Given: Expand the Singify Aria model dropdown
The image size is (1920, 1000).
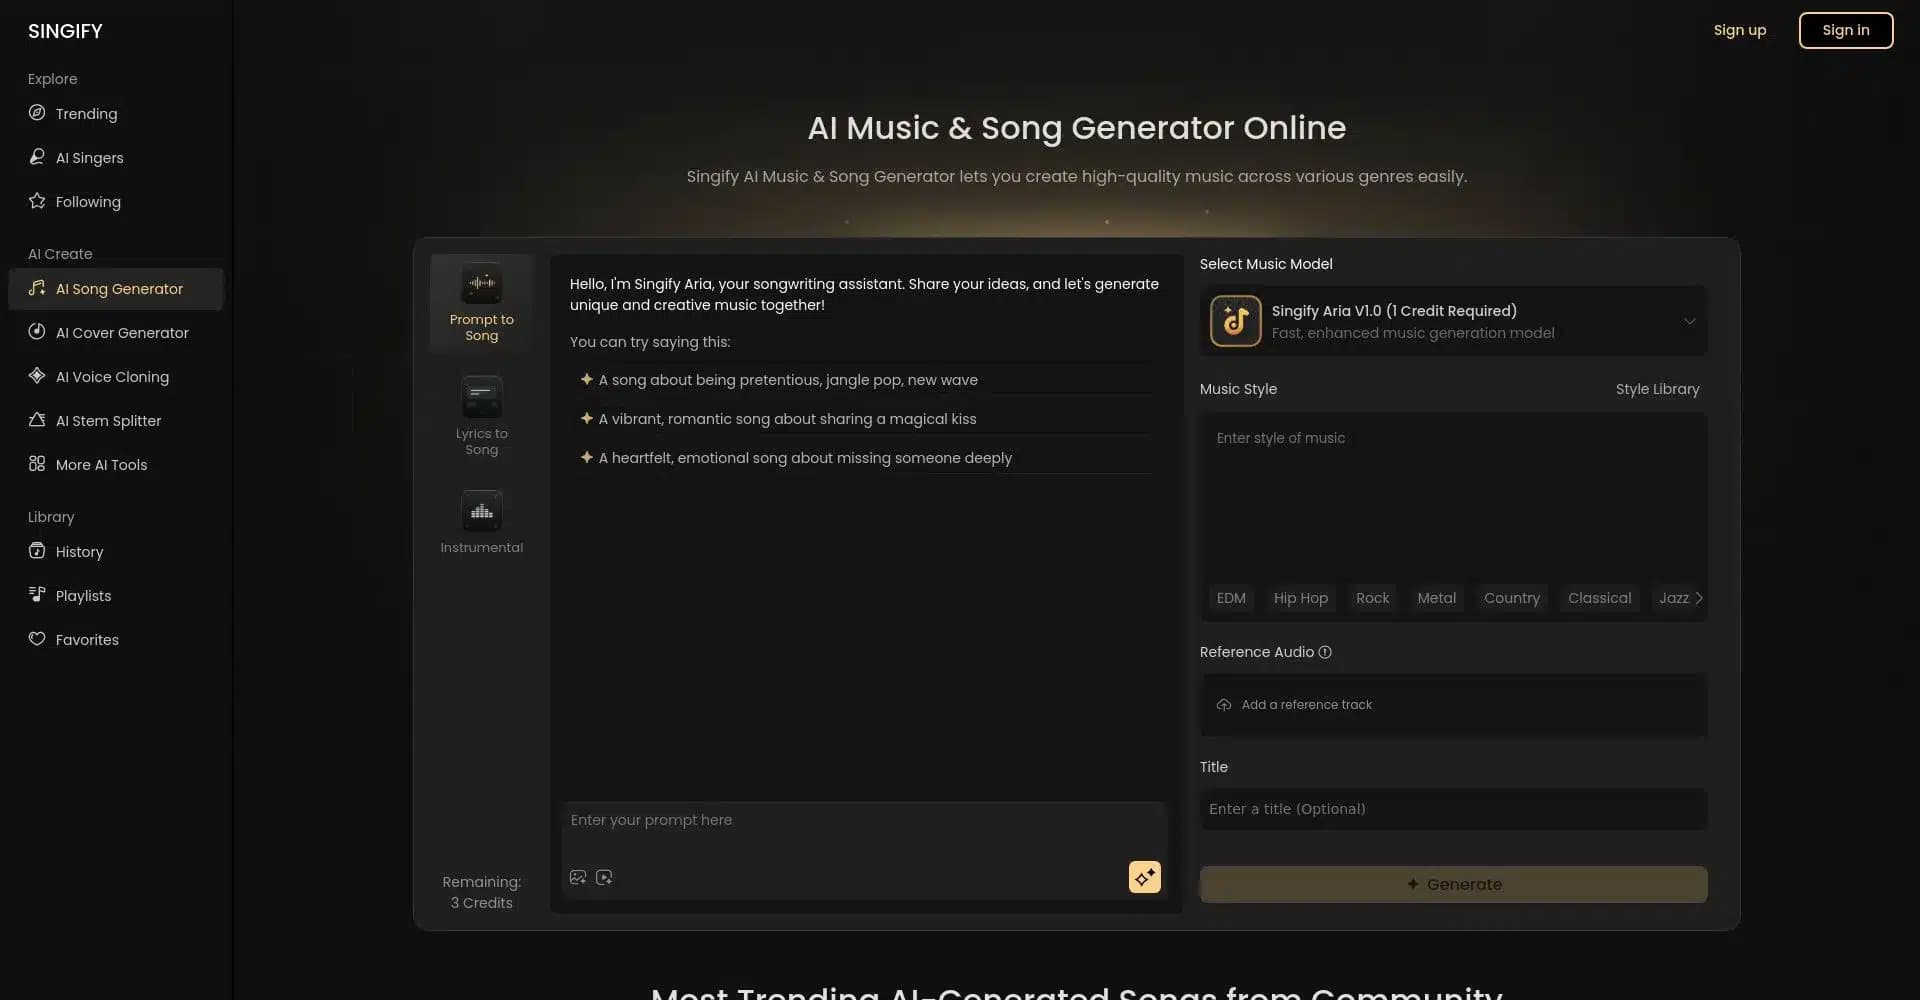Looking at the screenshot, I should click(x=1690, y=321).
